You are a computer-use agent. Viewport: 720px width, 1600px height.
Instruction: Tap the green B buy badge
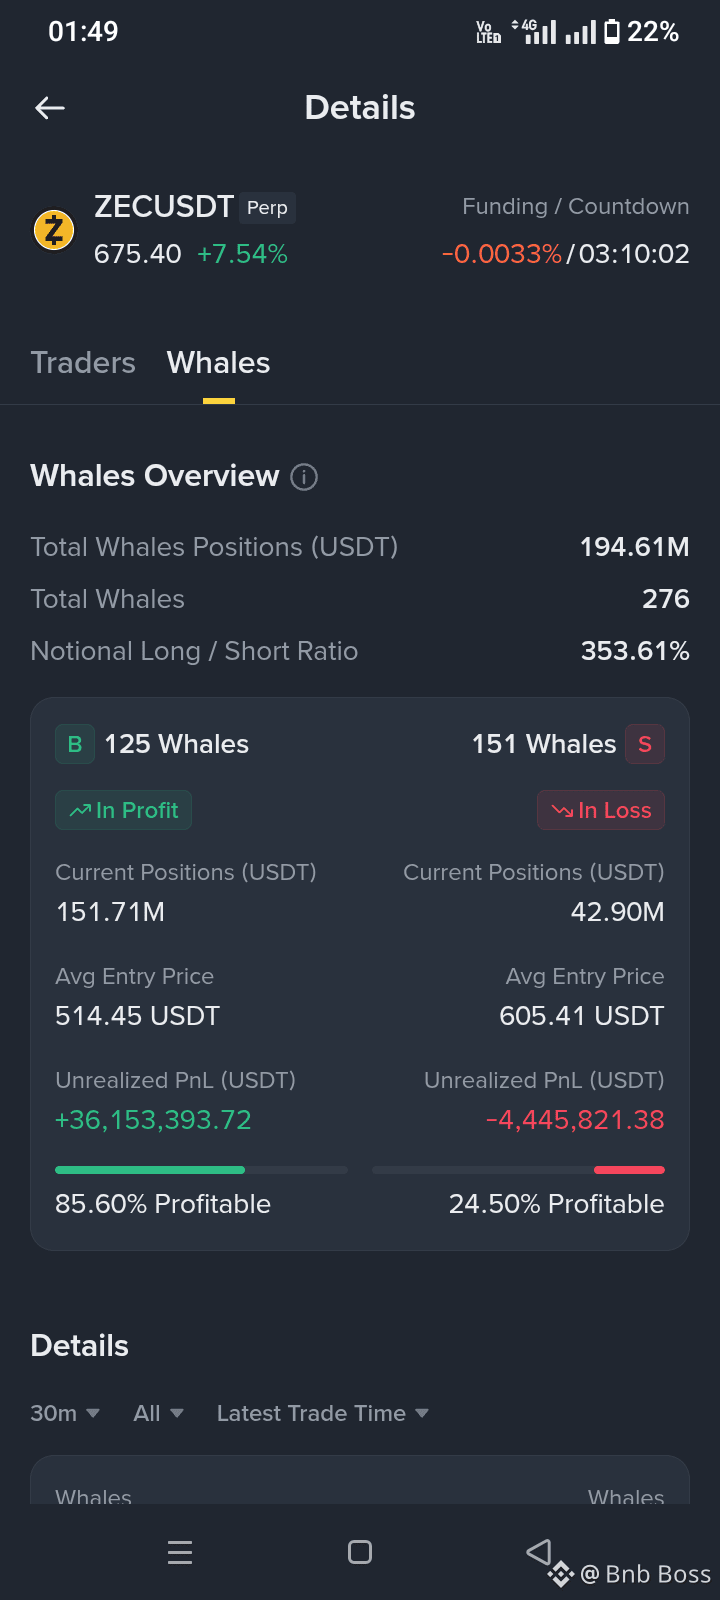click(75, 744)
